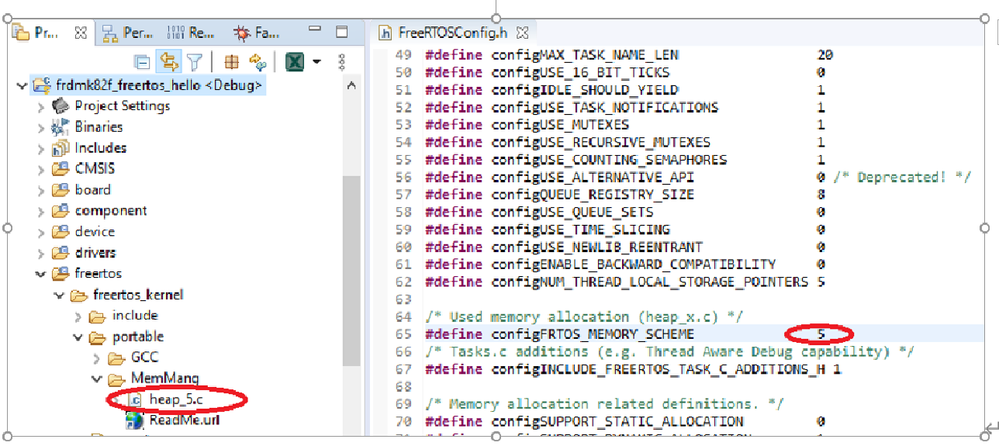Viewport: 999px width, 446px height.
Task: Click configQUEUE_REGISTRY_SIZE on line 57
Action: 593,194
